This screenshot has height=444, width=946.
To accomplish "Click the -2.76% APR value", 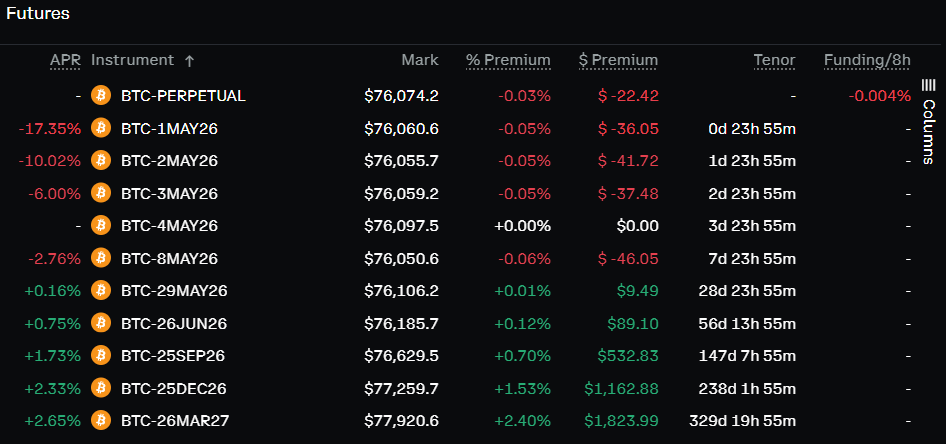I will [x=54, y=259].
